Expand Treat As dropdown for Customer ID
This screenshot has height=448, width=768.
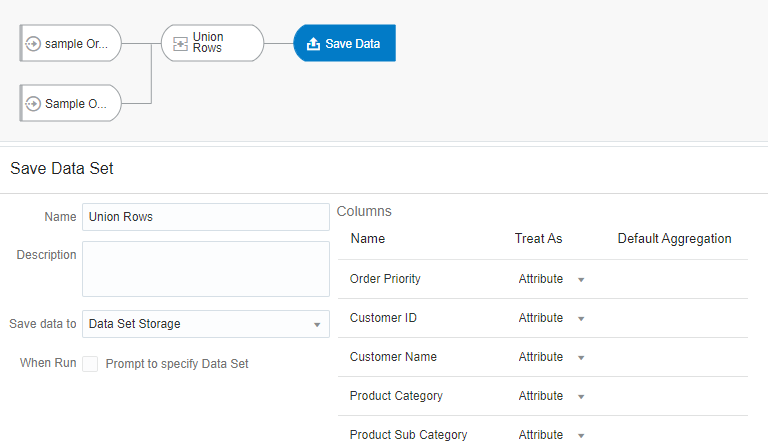tap(580, 319)
